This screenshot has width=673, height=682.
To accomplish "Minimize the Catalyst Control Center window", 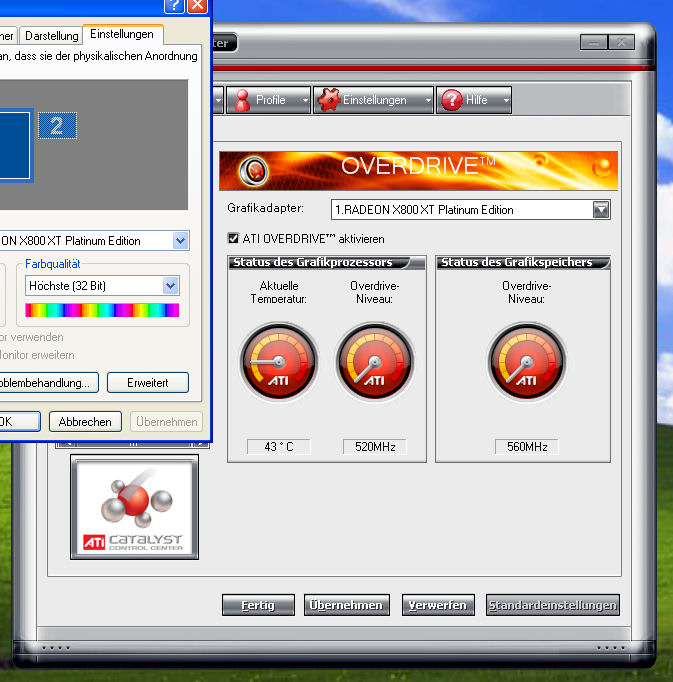I will coord(593,43).
